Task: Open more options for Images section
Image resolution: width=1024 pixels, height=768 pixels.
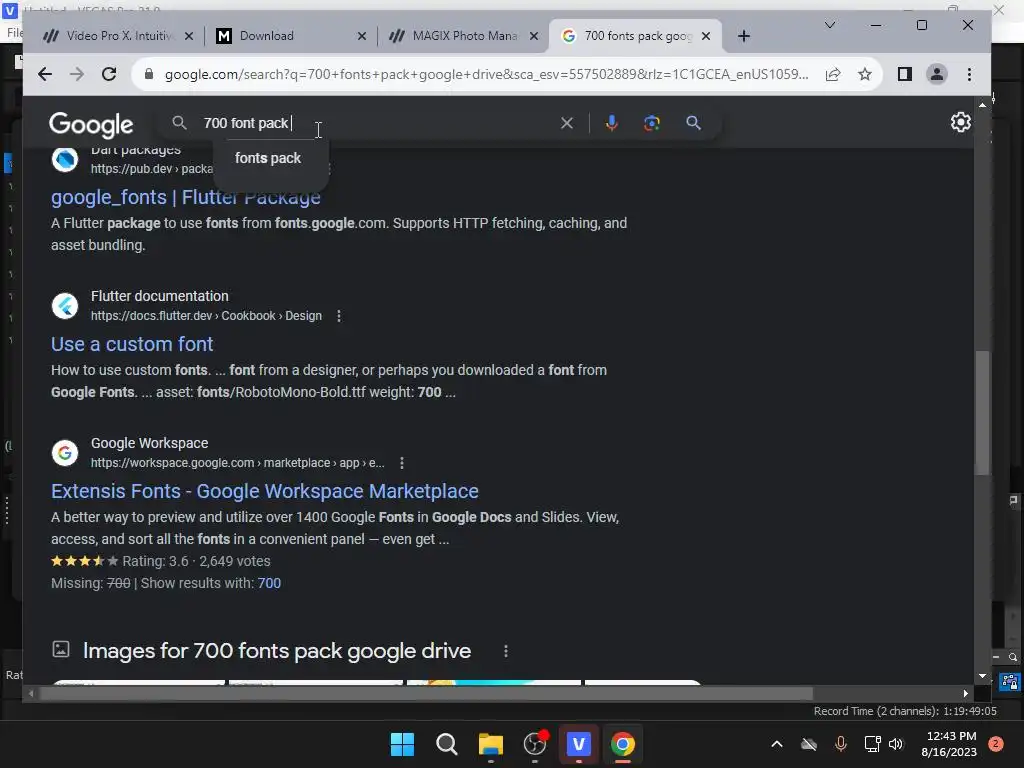Action: pyautogui.click(x=505, y=651)
